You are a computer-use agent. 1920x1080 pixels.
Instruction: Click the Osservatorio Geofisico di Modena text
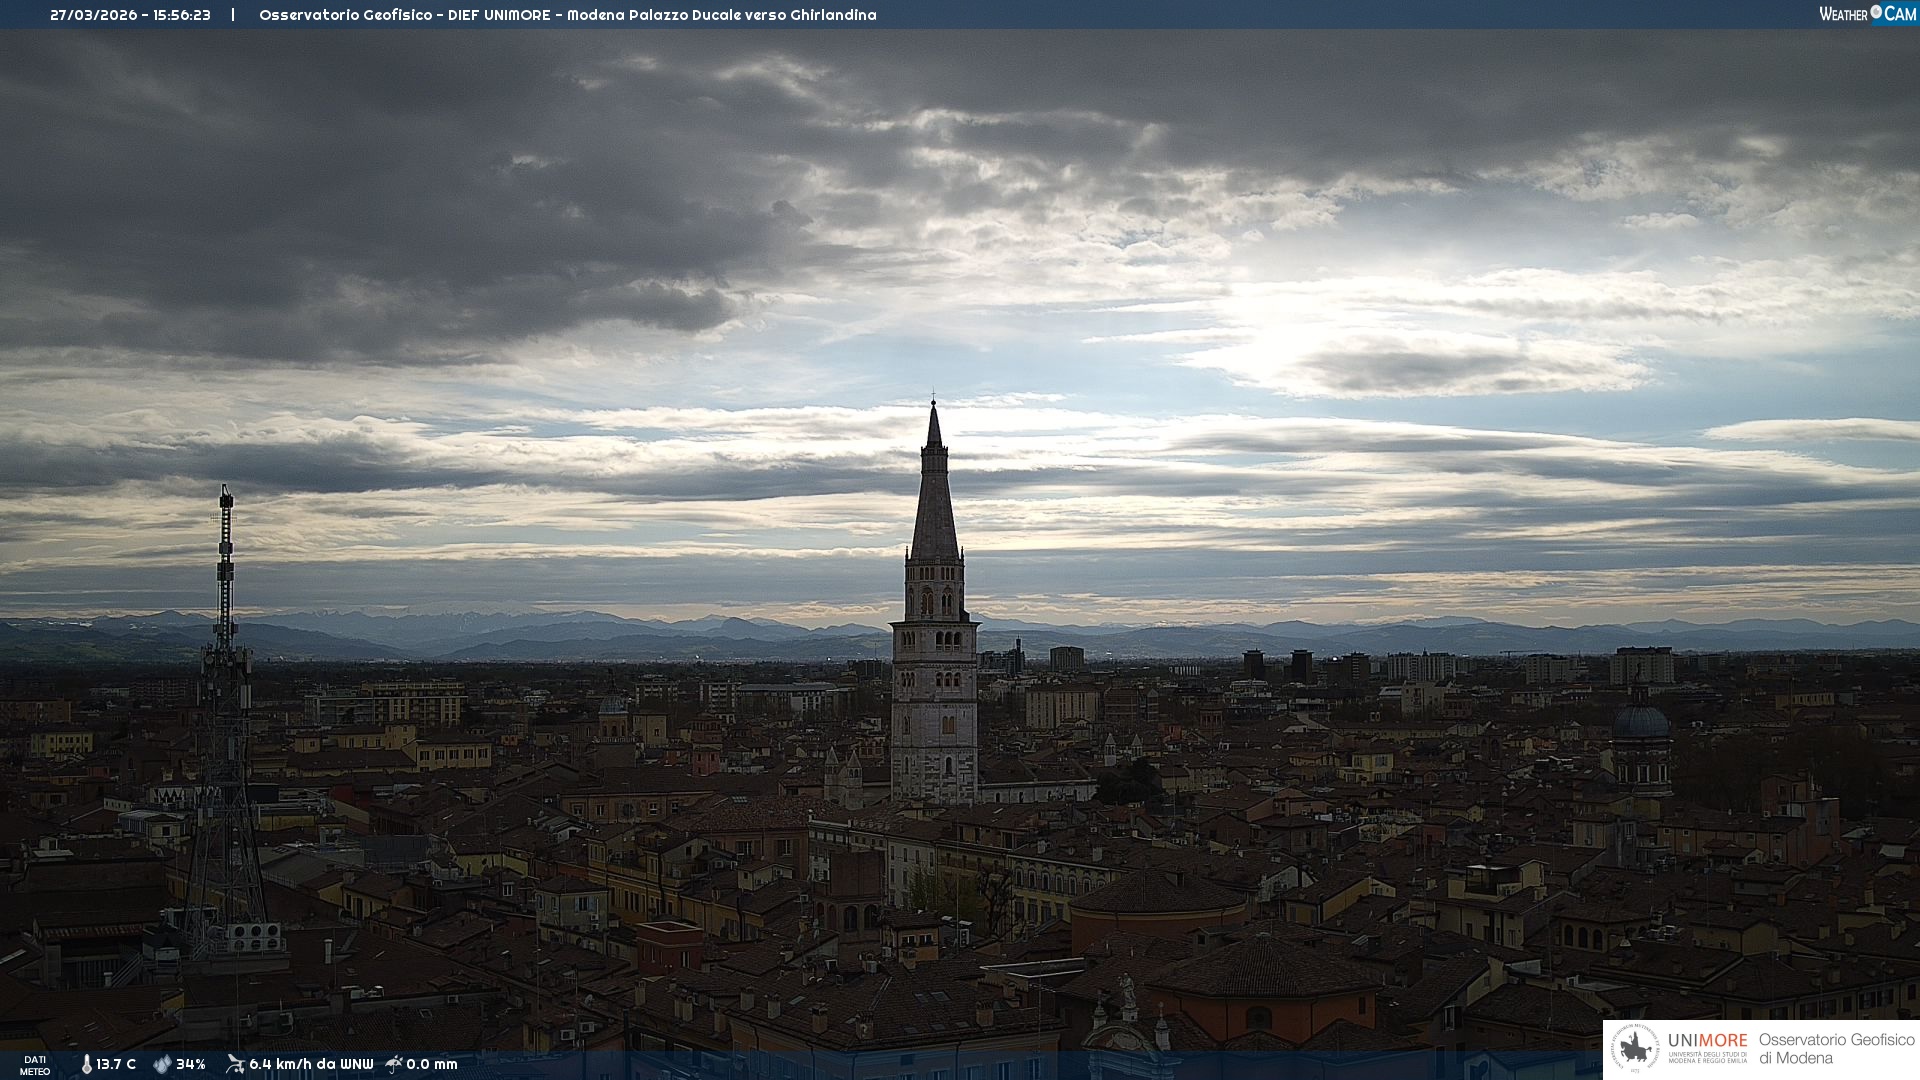[x=1836, y=1049]
